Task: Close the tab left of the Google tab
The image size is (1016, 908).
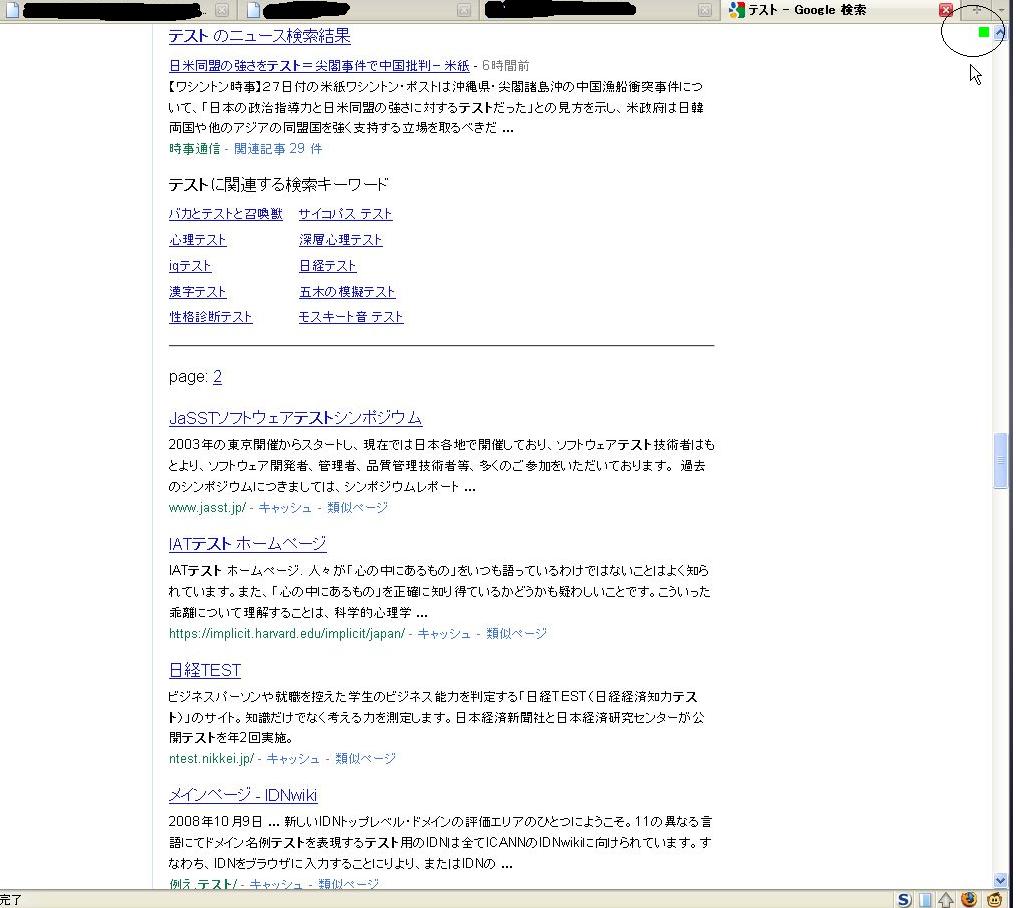Action: pos(704,10)
